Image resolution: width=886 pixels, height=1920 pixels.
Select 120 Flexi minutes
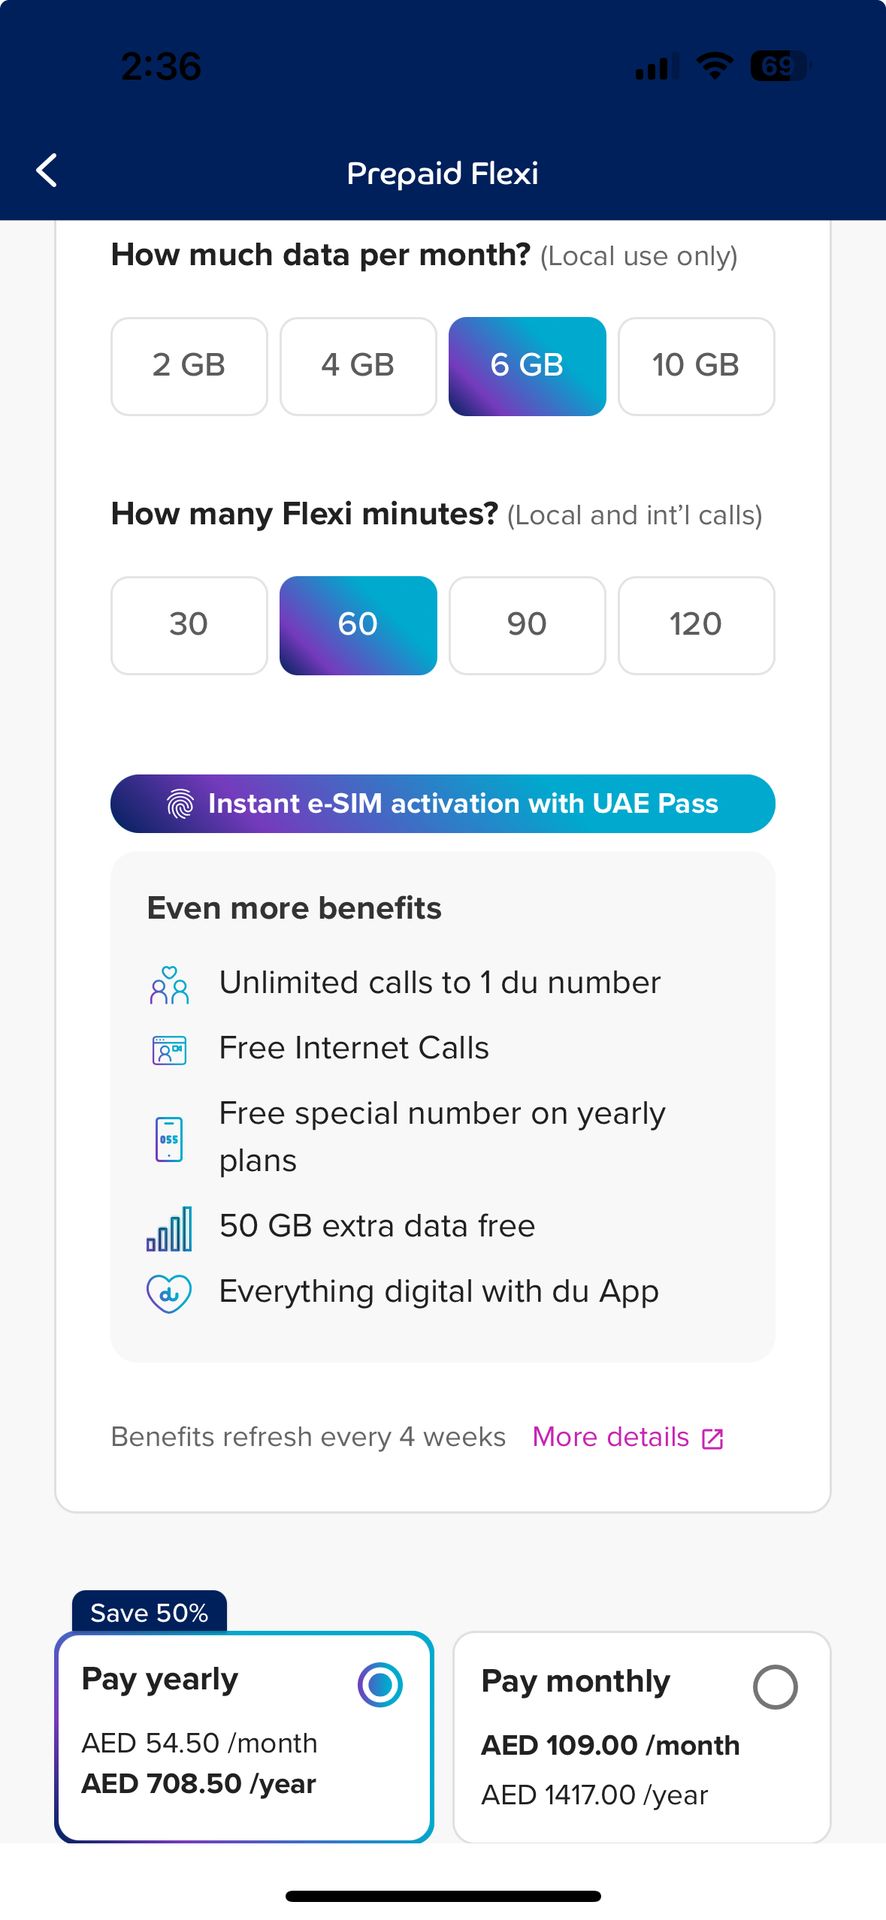click(696, 625)
